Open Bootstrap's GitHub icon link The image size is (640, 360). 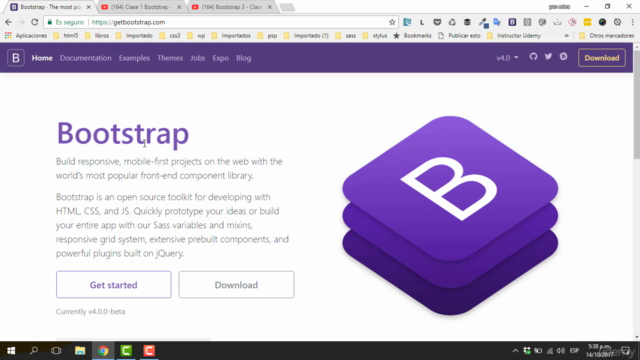coord(533,57)
